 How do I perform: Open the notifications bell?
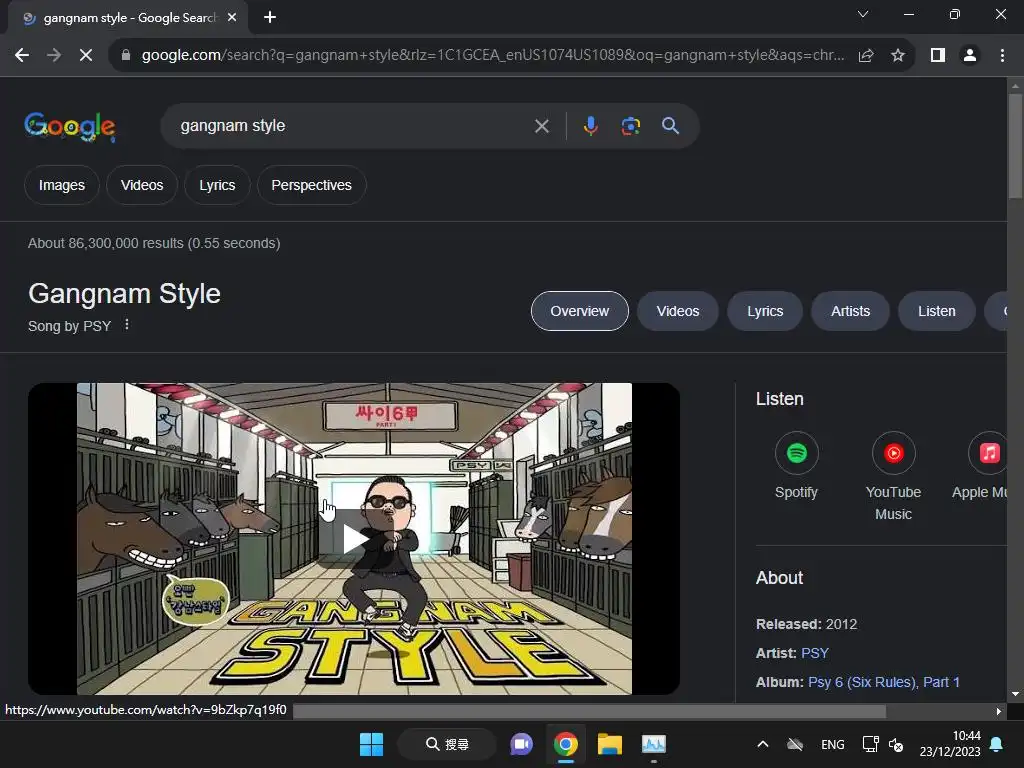pos(997,744)
